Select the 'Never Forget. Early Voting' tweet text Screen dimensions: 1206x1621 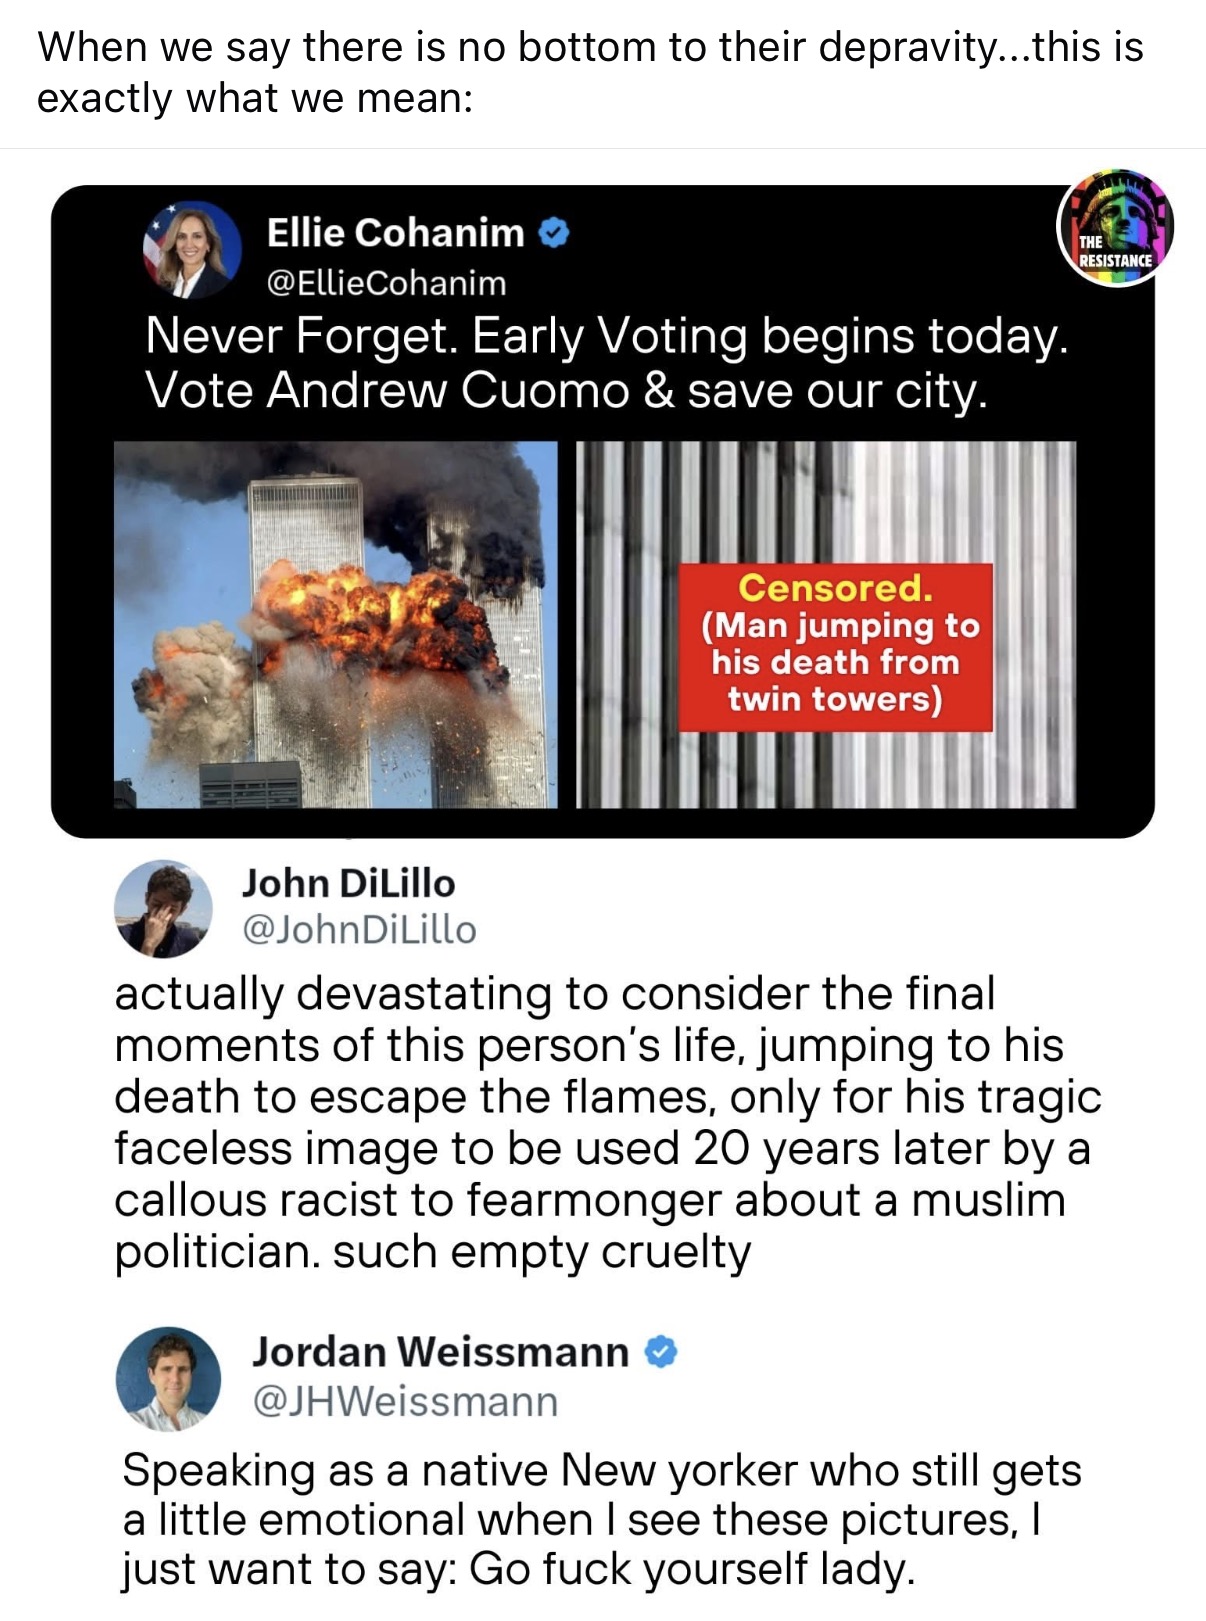tap(606, 362)
